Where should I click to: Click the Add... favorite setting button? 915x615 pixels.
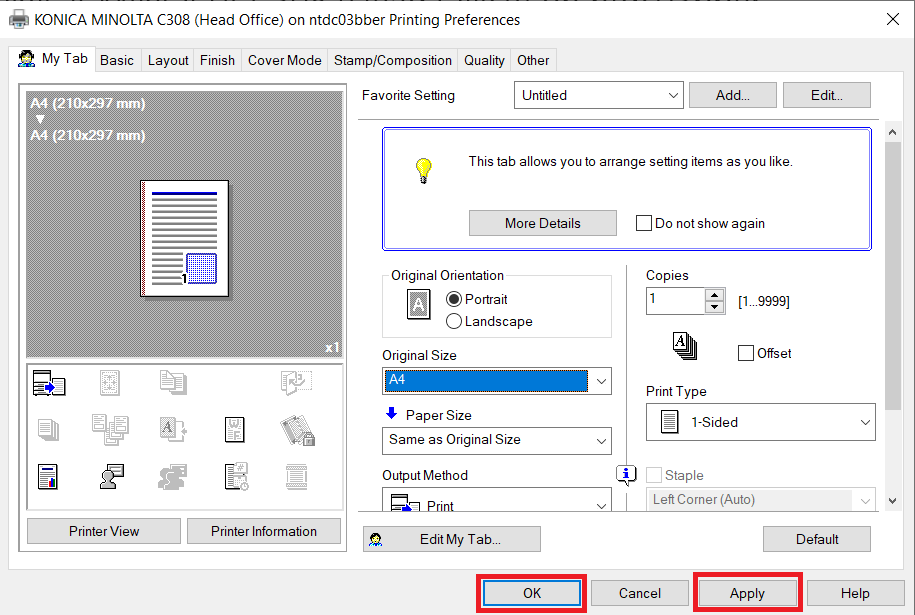click(x=733, y=95)
